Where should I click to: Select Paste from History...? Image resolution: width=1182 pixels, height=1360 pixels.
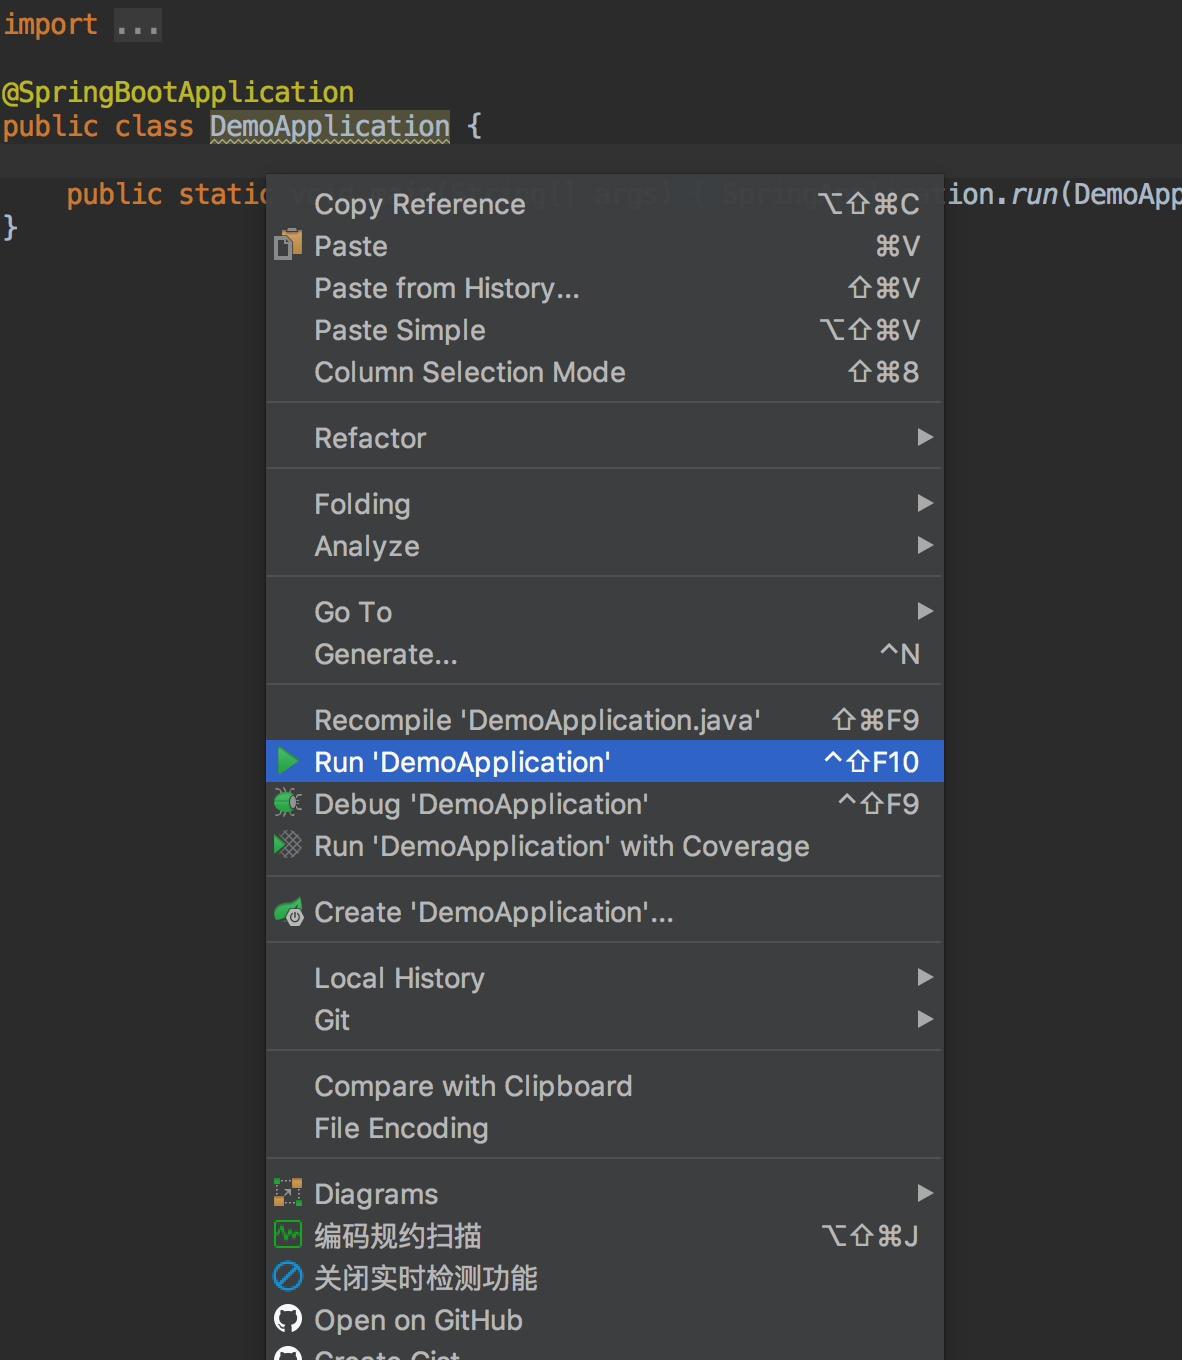pos(447,288)
